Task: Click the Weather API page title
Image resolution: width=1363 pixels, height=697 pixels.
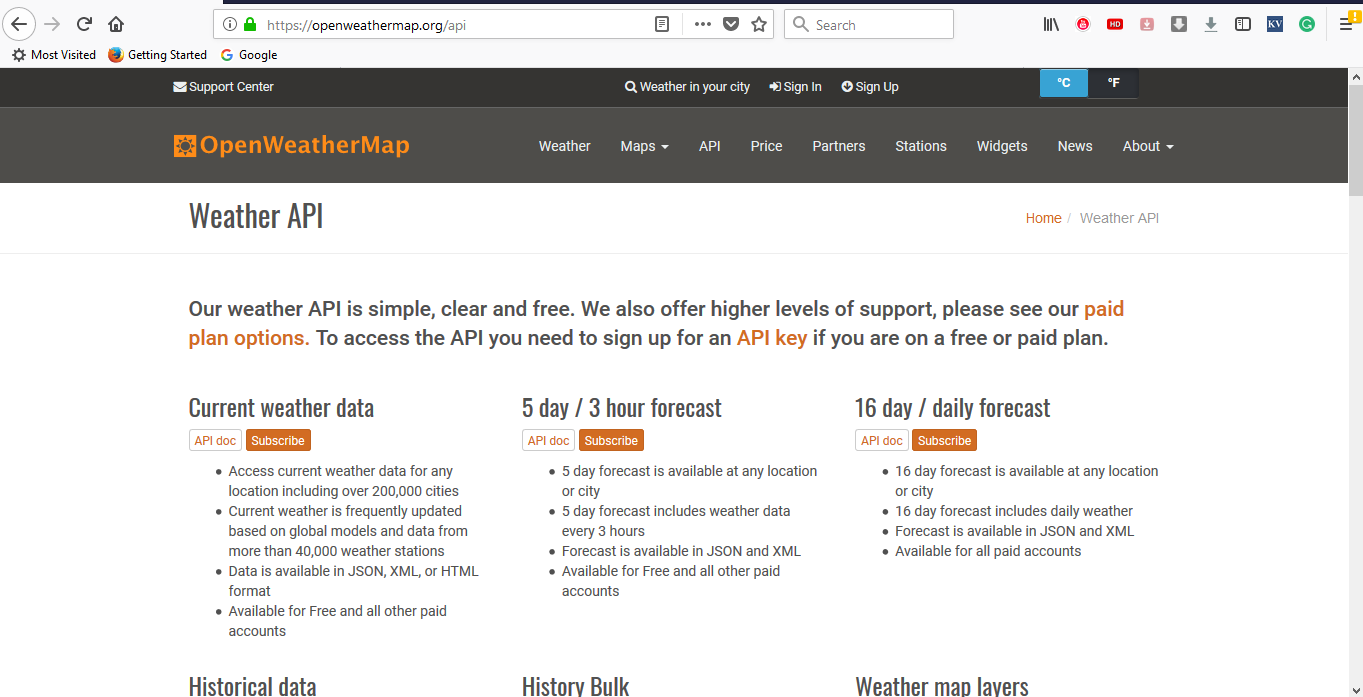Action: point(256,216)
